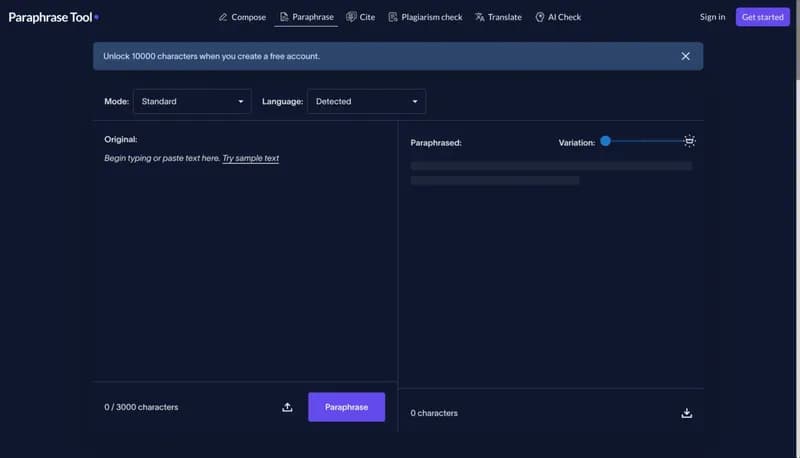Click the Translate language icon
This screenshot has width=800, height=458.
click(480, 17)
